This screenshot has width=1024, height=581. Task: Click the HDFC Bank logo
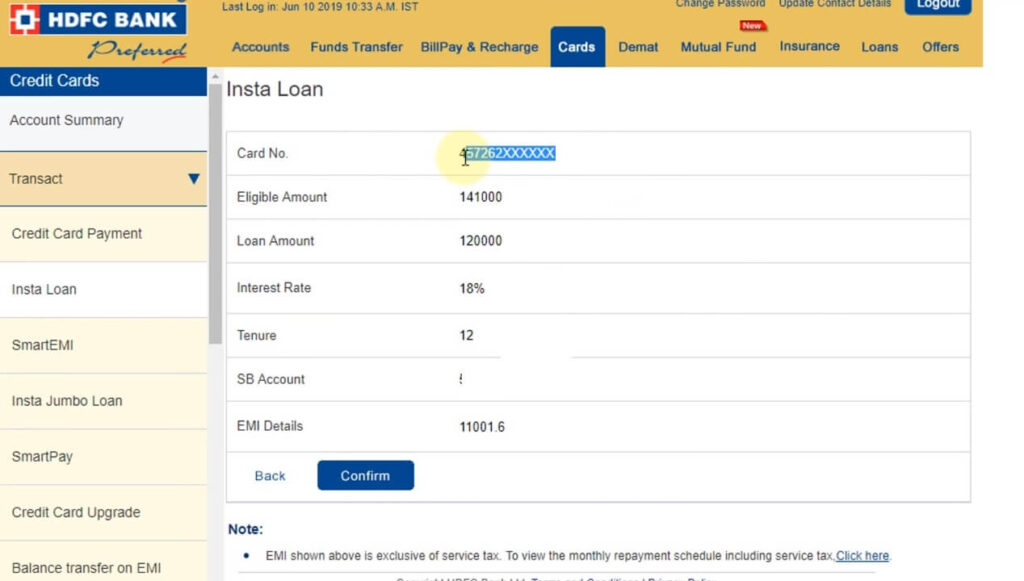pyautogui.click(x=98, y=20)
